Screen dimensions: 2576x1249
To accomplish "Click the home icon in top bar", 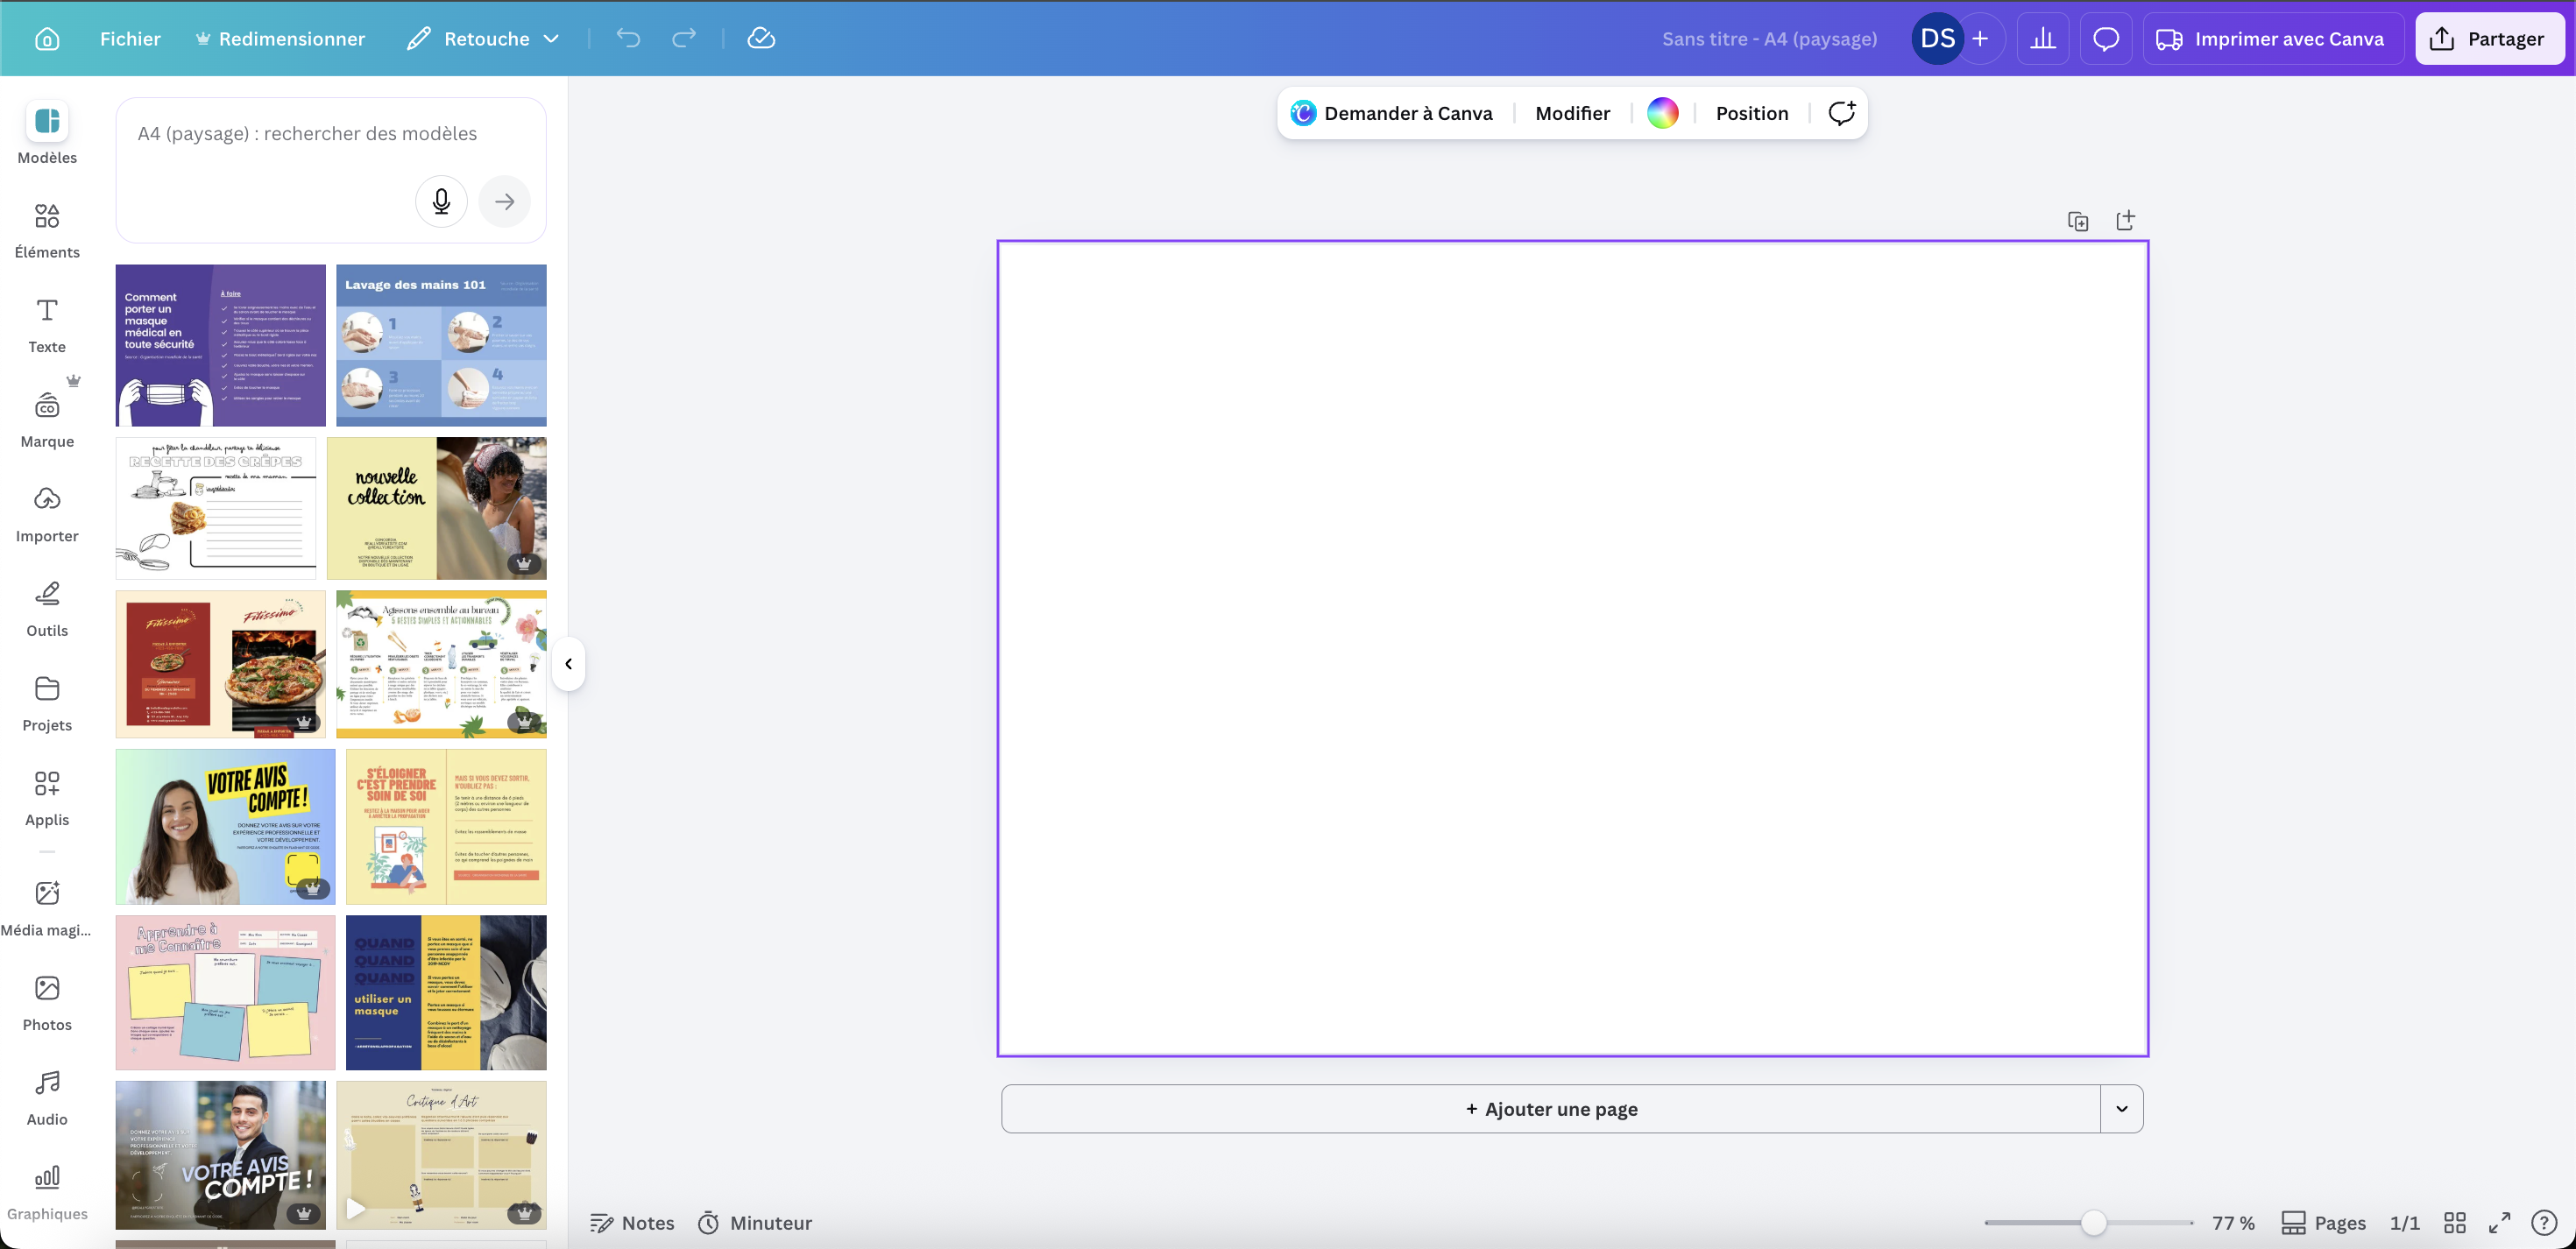I will pos(47,38).
